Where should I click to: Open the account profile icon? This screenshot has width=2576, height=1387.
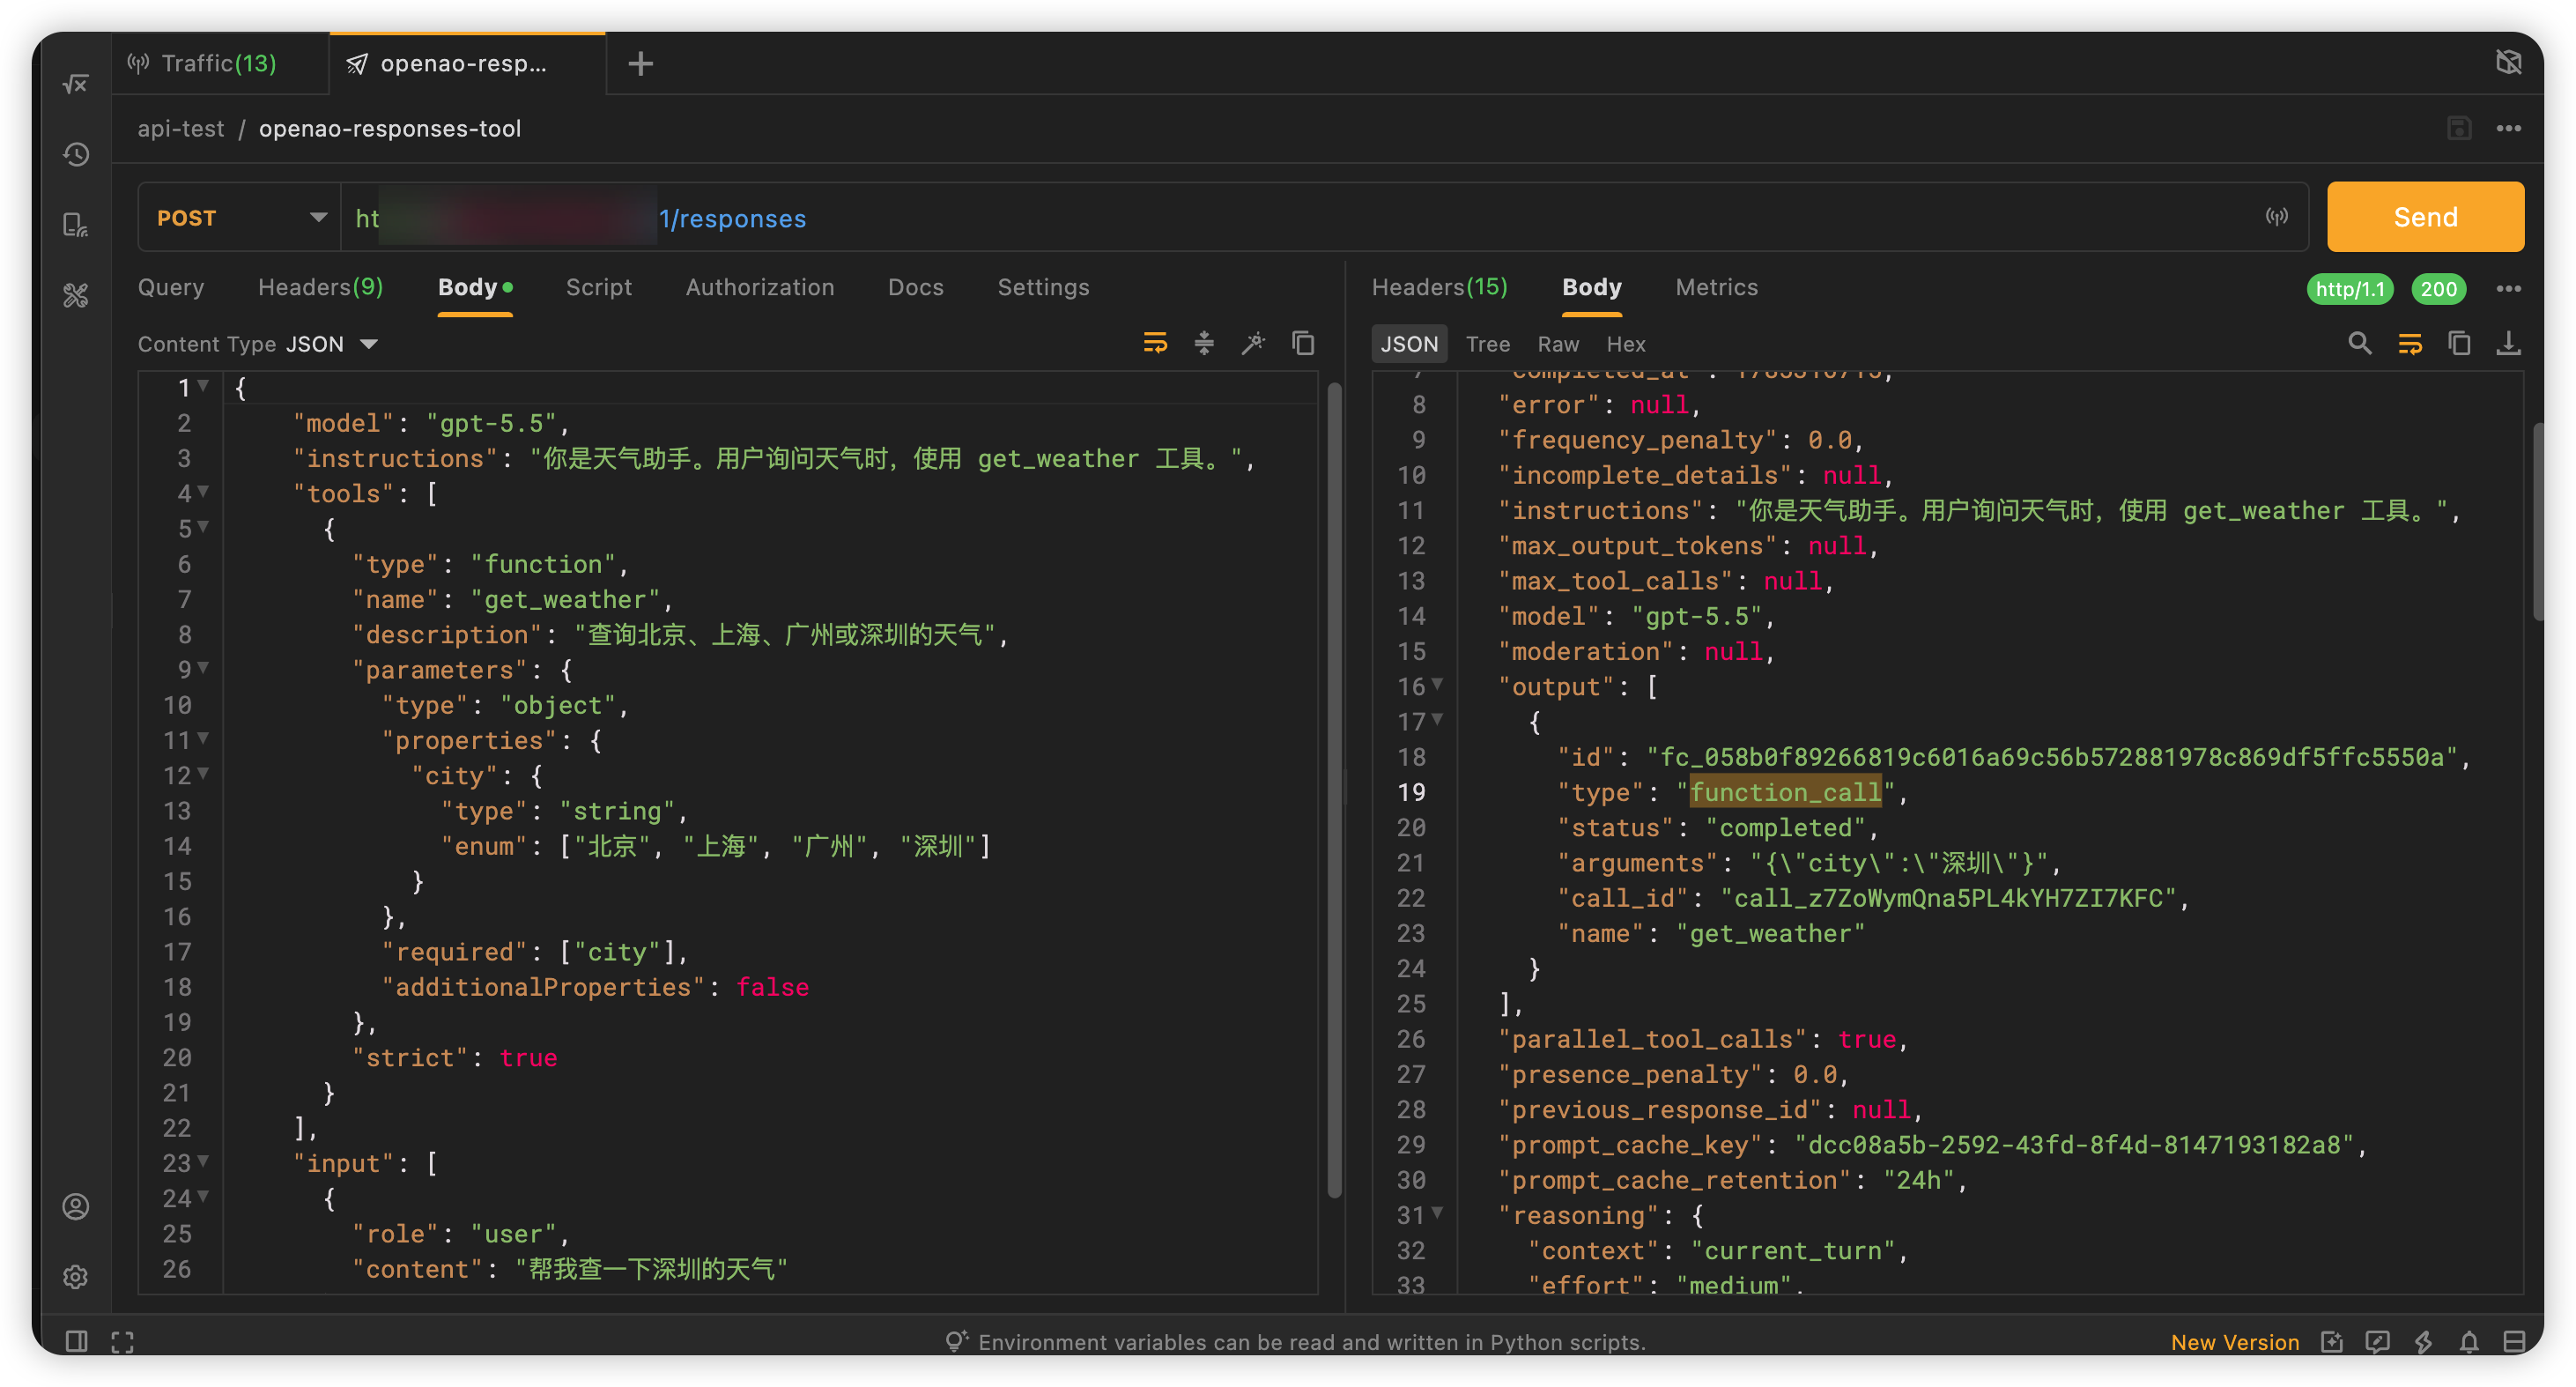76,1207
